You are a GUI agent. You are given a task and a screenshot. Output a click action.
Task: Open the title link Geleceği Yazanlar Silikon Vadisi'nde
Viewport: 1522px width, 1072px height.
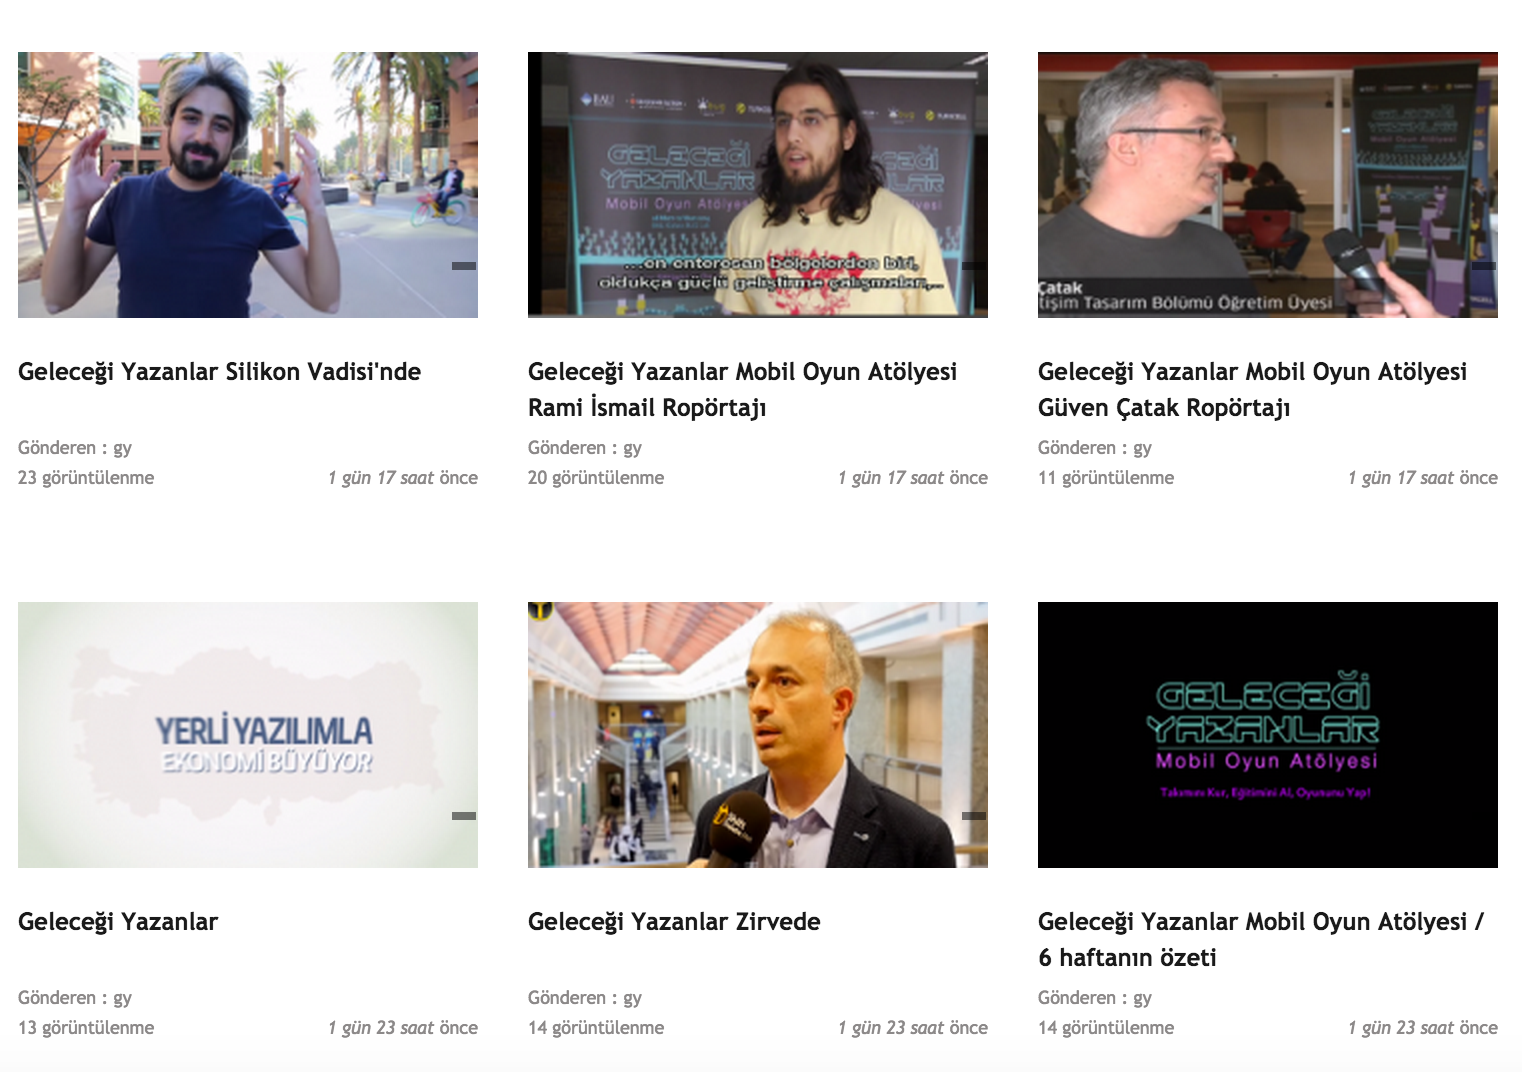pos(219,372)
